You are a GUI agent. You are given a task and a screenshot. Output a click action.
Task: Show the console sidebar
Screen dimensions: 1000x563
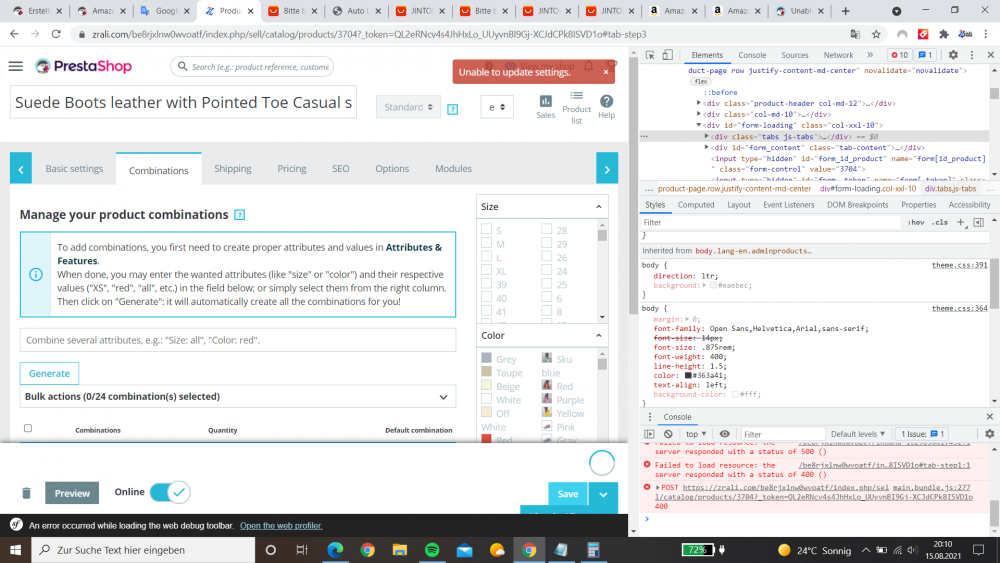click(649, 434)
